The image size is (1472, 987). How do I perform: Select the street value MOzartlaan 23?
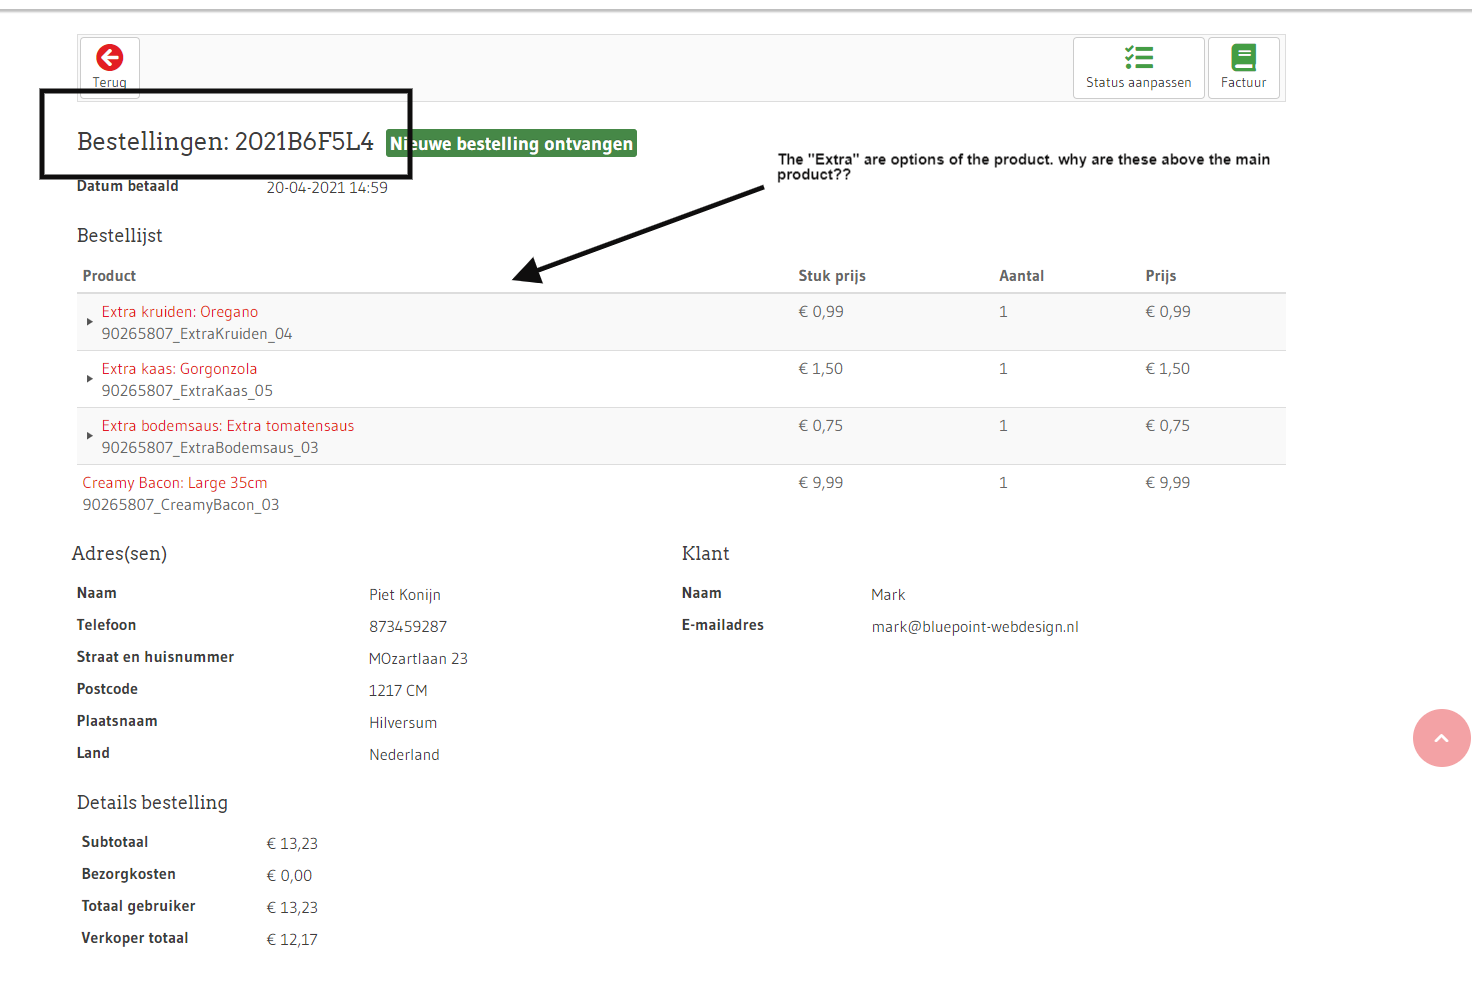click(418, 659)
